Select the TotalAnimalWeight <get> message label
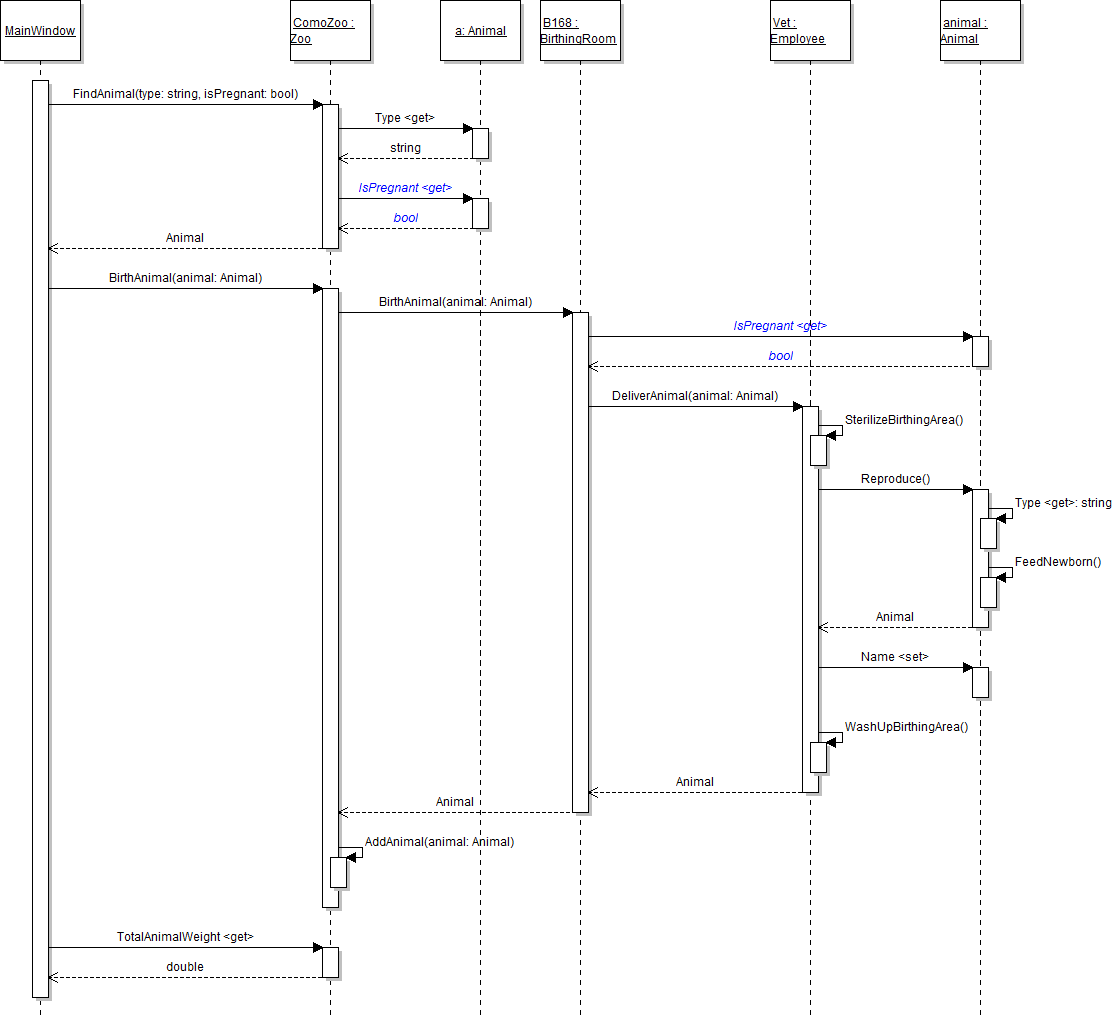 (185, 937)
